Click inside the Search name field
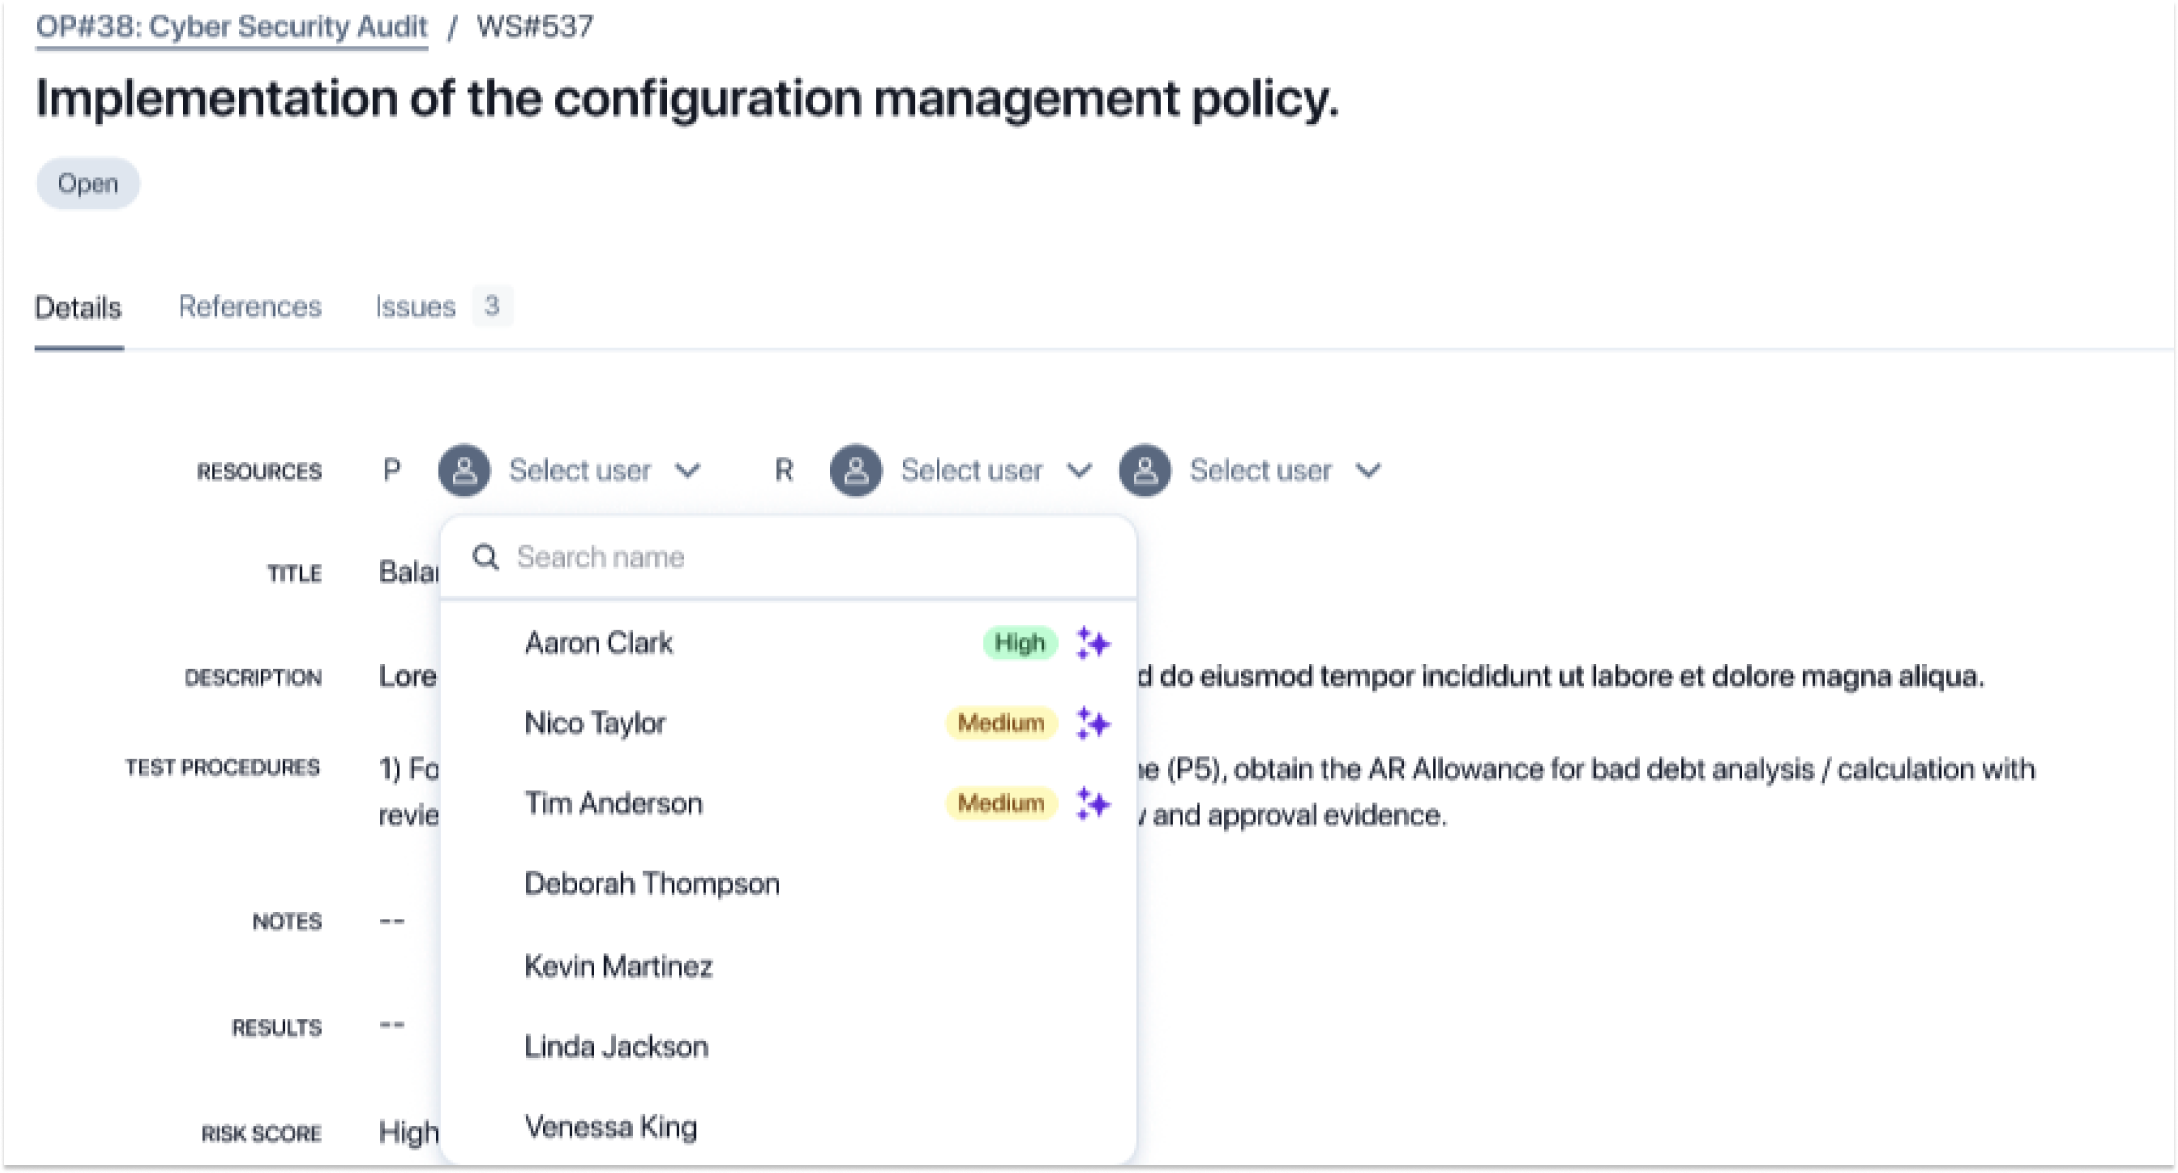 700,557
